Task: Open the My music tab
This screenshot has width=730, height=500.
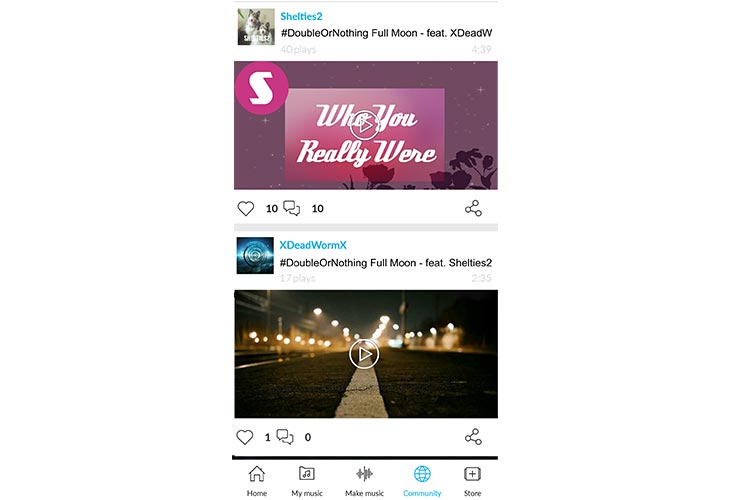Action: [x=307, y=481]
